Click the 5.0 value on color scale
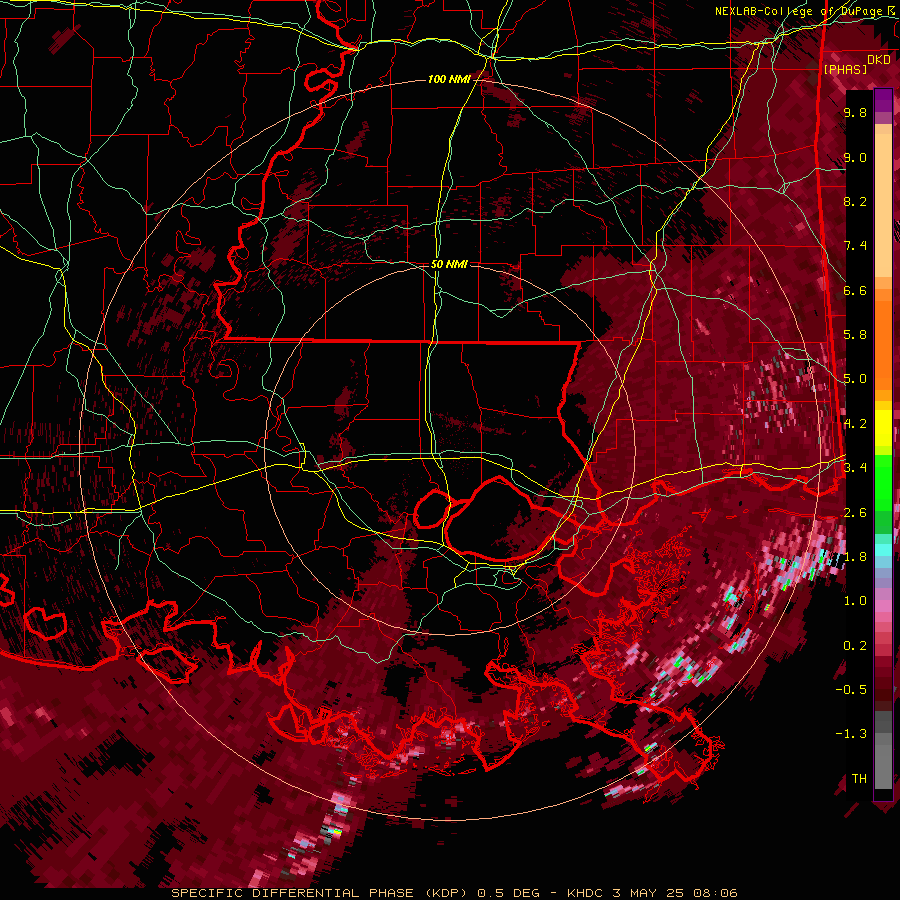 tap(855, 379)
